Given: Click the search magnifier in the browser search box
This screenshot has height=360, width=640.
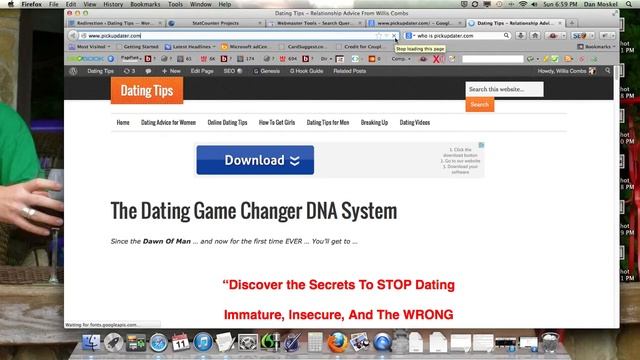Looking at the screenshot, I should click(506, 36).
